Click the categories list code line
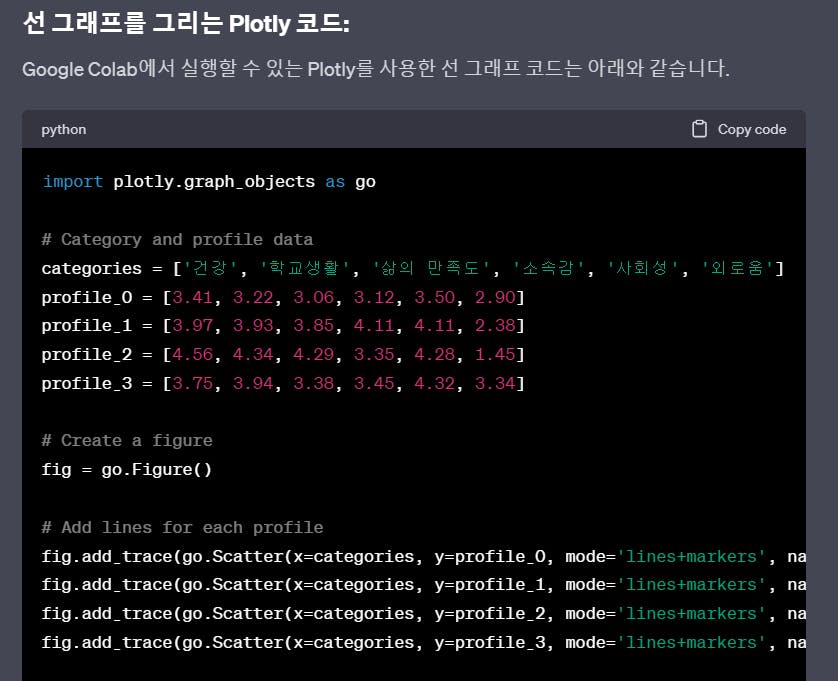Image resolution: width=838 pixels, height=681 pixels. coord(413,268)
